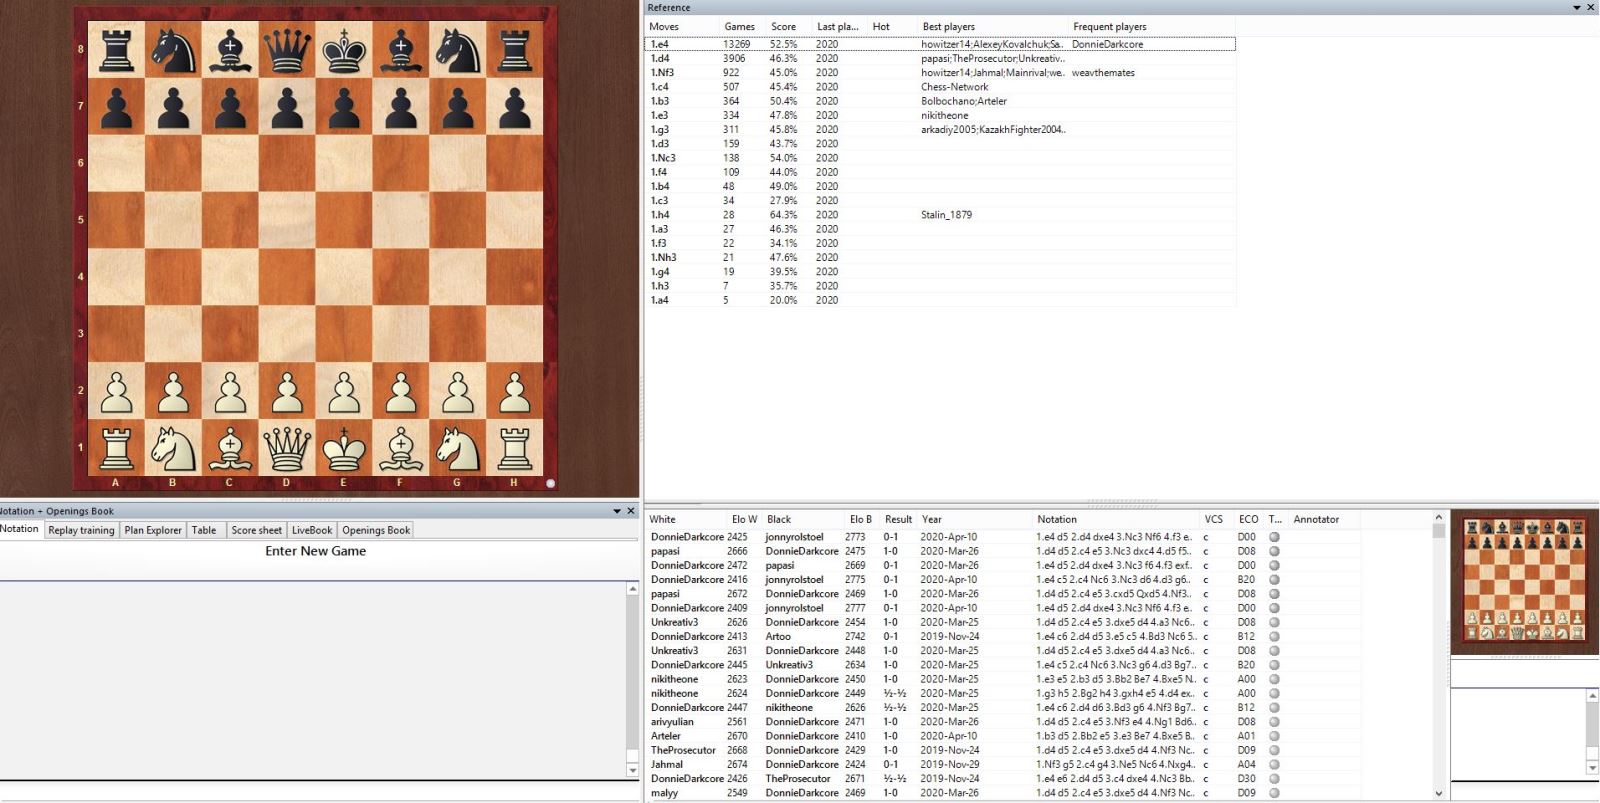
Task: Click the Games column header
Action: click(739, 26)
